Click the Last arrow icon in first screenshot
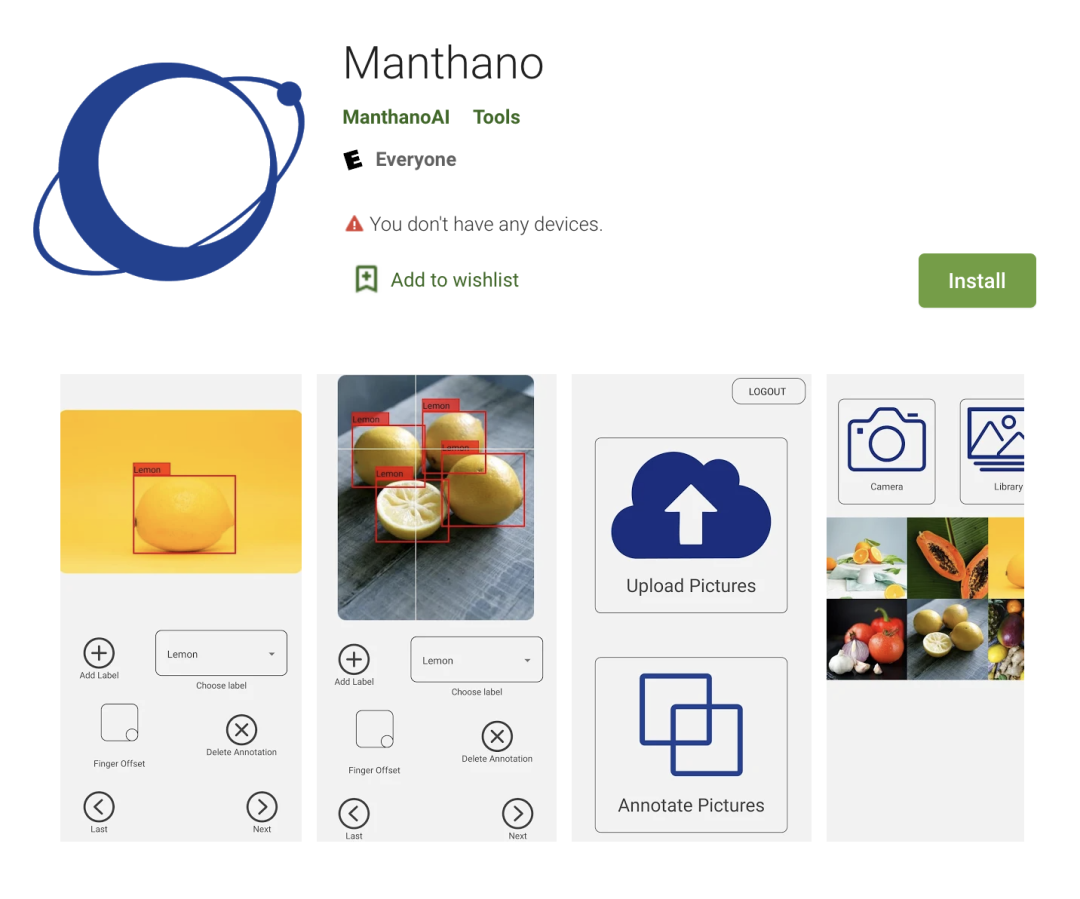Viewport: 1080px width, 899px height. [99, 807]
